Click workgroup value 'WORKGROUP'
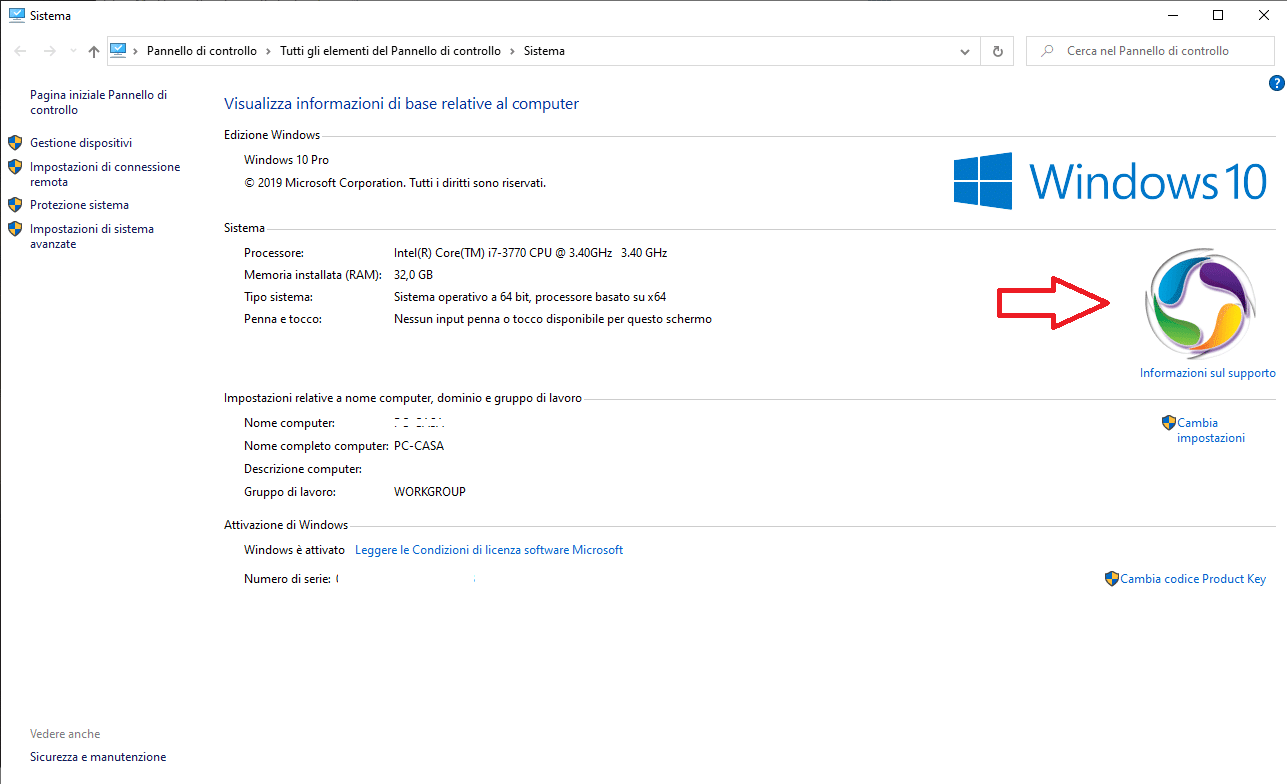Viewport: 1287px width, 784px height. 430,492
